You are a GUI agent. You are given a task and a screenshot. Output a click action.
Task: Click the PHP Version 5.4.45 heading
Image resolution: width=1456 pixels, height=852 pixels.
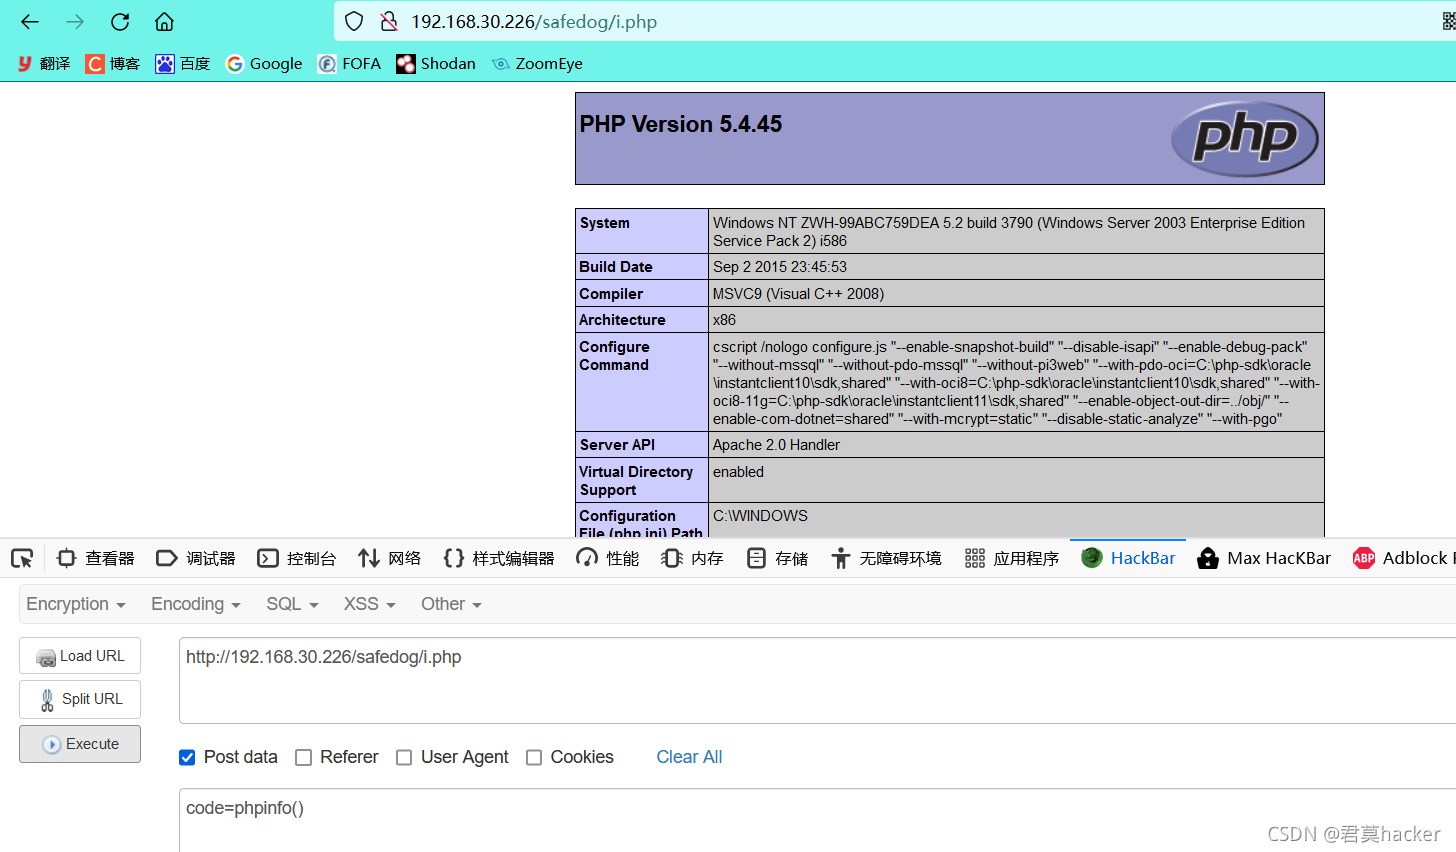681,124
